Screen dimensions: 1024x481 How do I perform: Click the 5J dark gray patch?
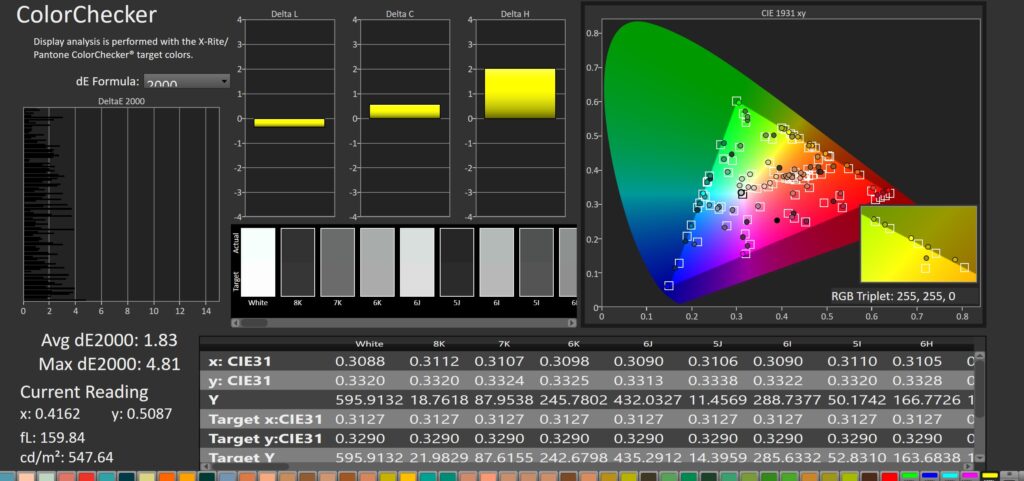tap(457, 262)
